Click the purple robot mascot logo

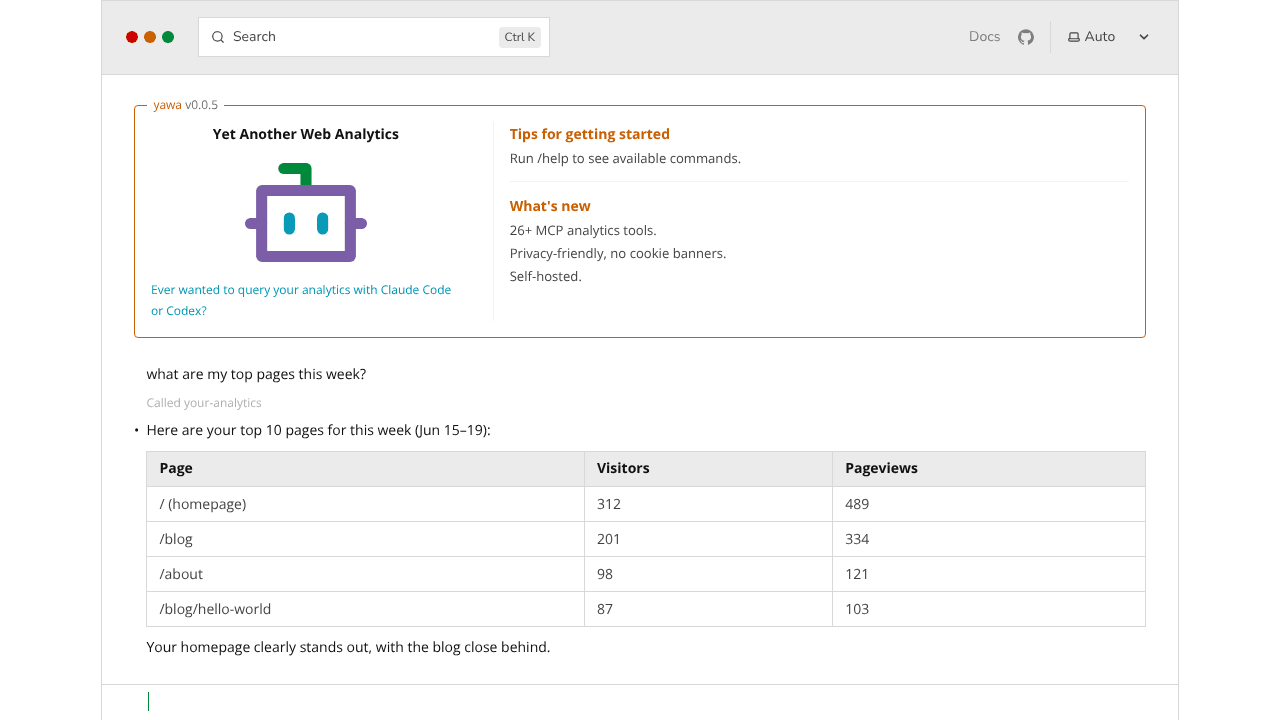click(306, 212)
